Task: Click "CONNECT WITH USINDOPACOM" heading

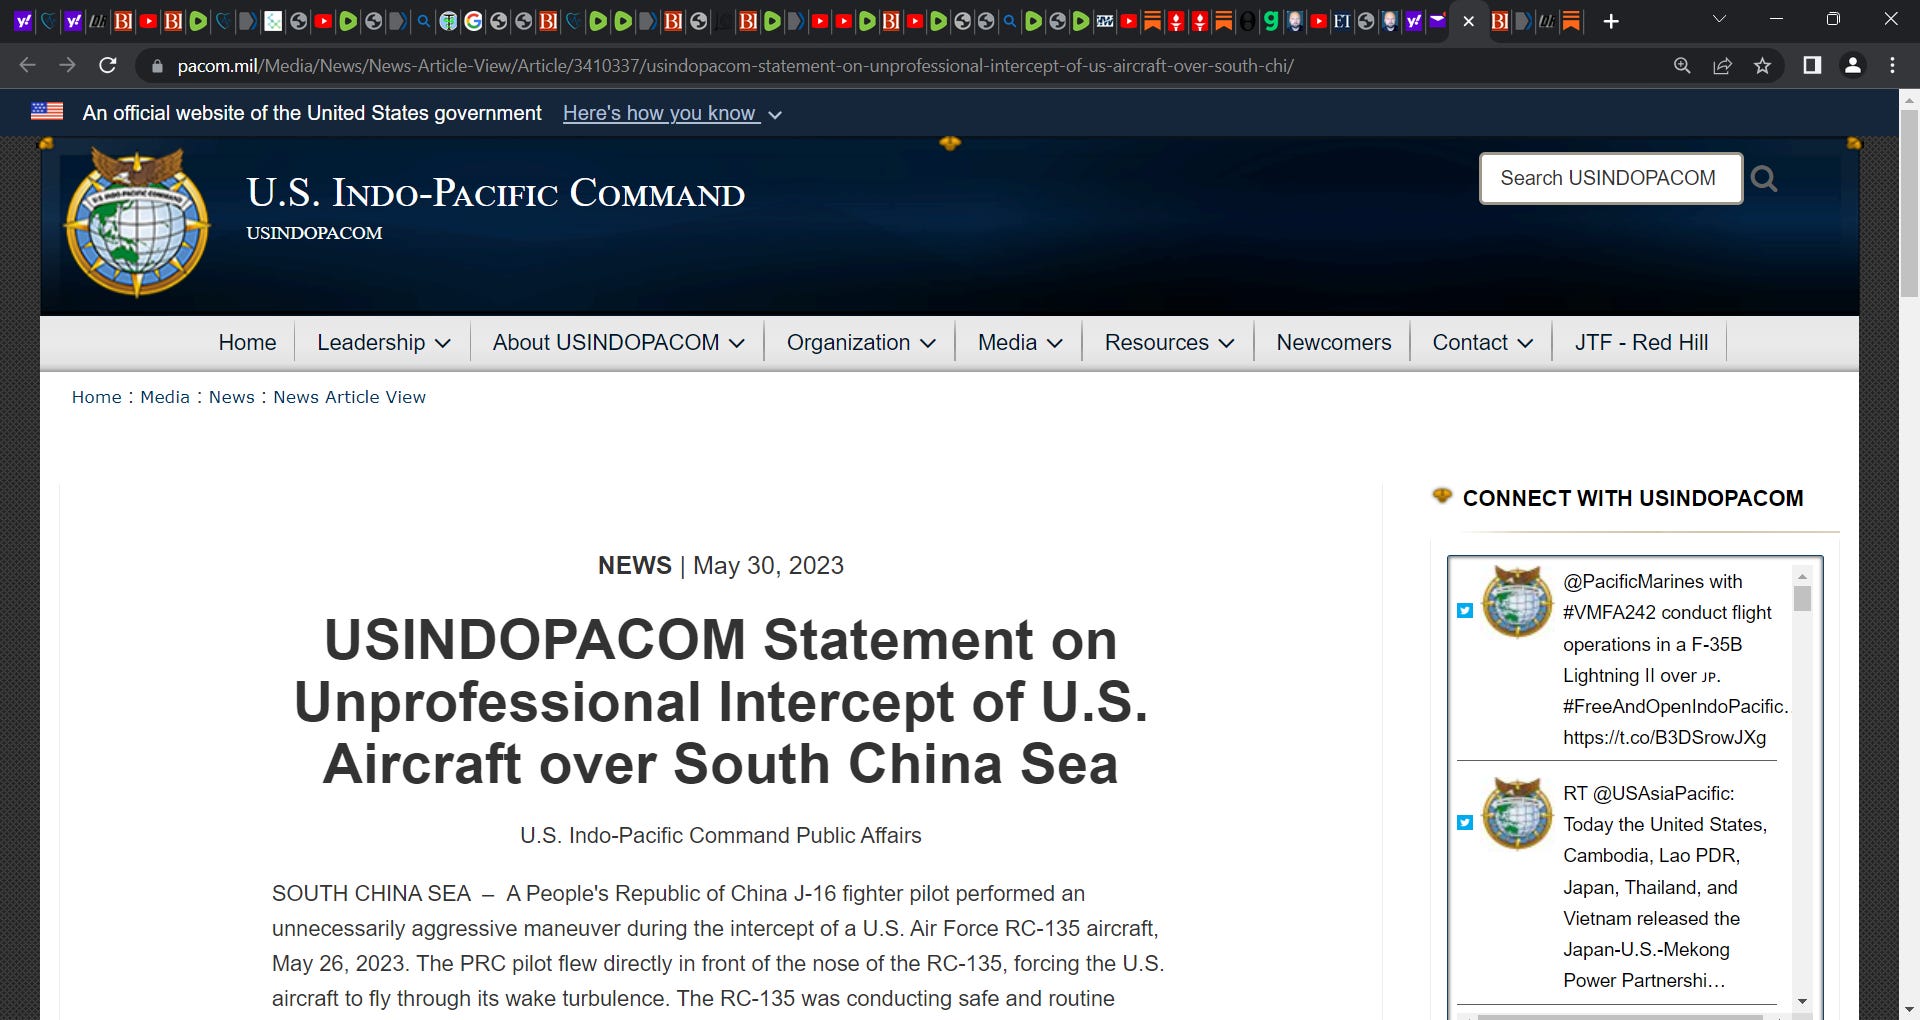Action: [1633, 498]
